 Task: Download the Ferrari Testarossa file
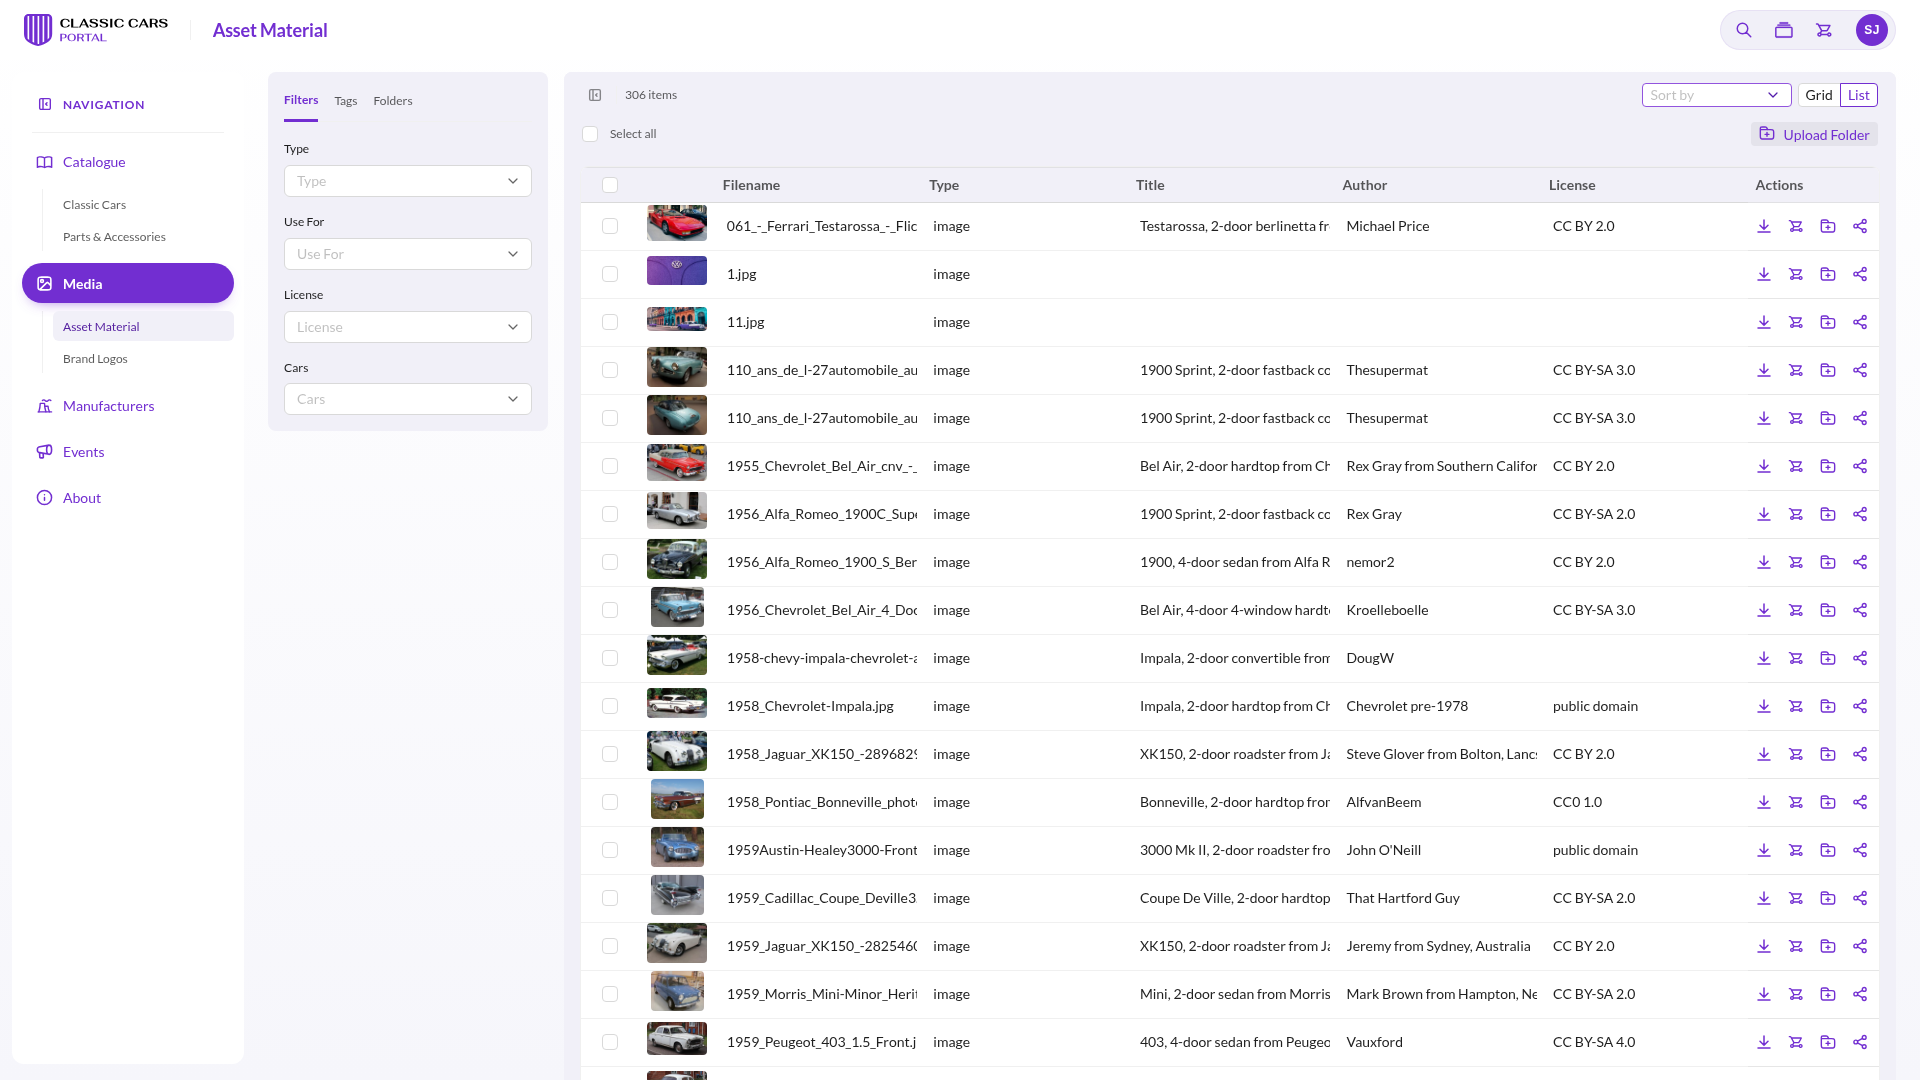tap(1764, 226)
